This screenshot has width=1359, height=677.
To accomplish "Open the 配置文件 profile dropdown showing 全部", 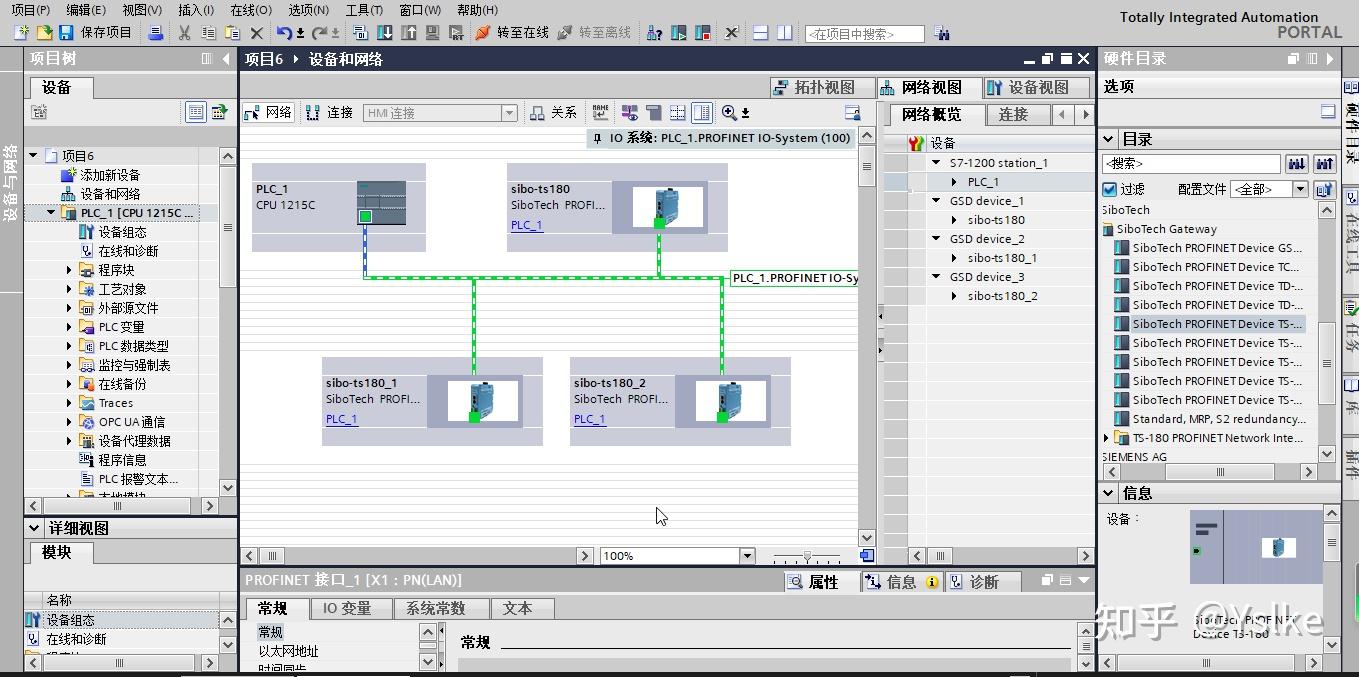I will click(x=1300, y=189).
